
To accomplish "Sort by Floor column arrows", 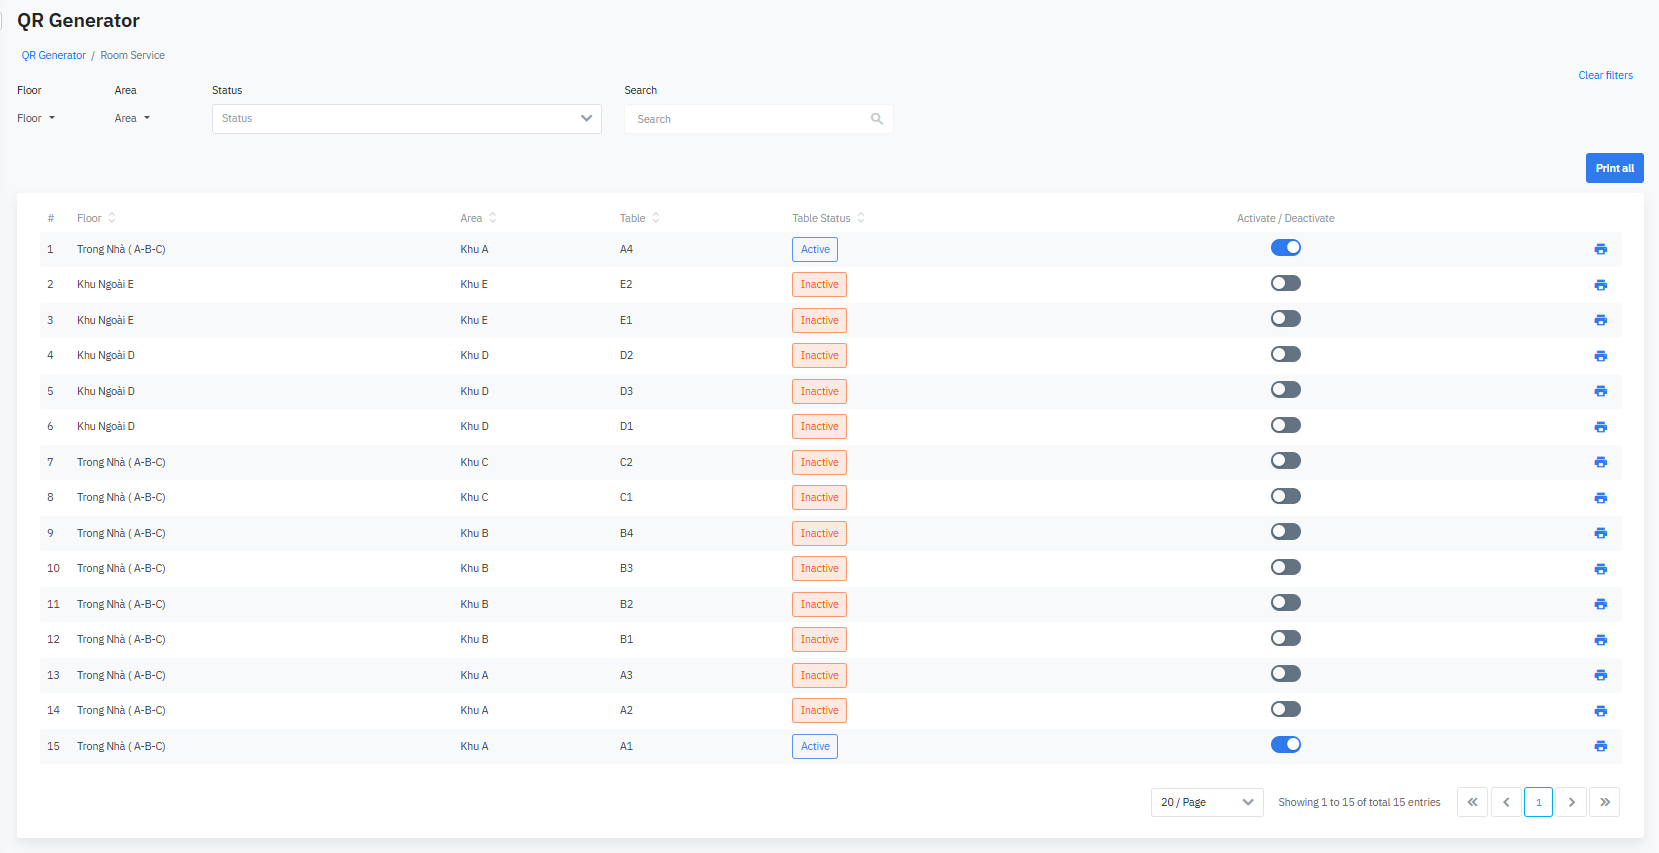I will pos(112,218).
